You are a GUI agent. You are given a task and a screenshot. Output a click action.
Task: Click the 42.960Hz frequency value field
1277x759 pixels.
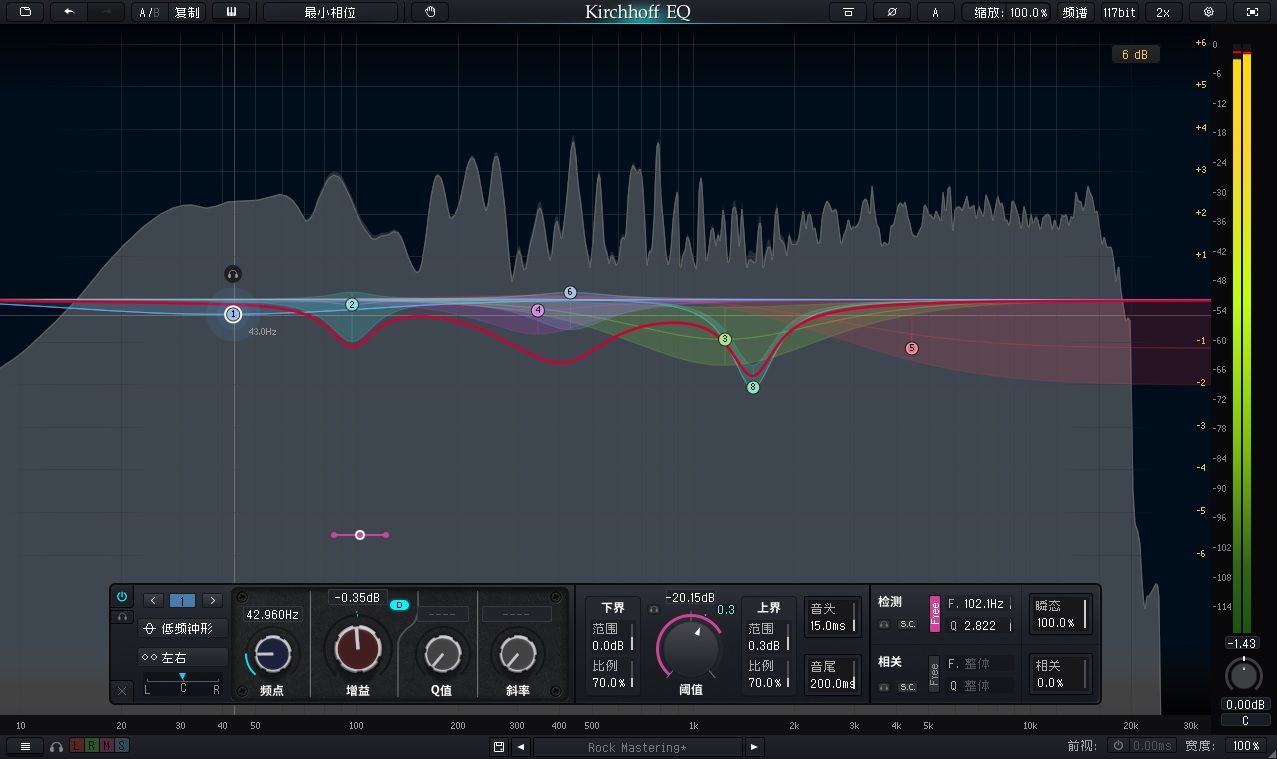pyautogui.click(x=272, y=614)
